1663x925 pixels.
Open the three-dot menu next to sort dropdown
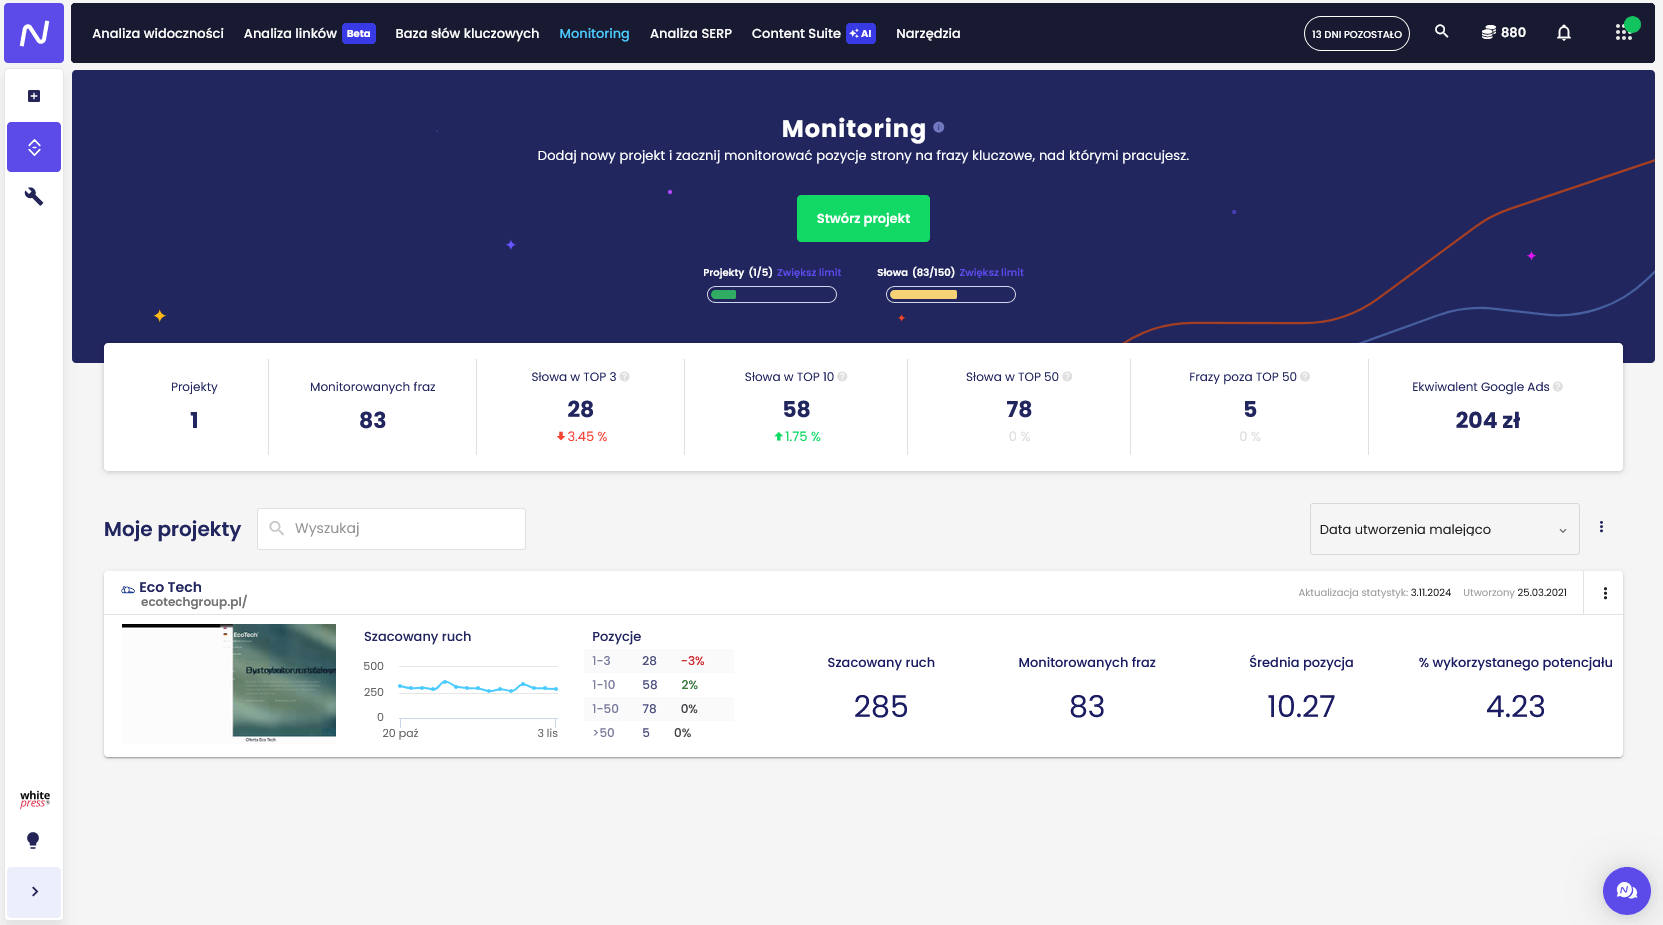click(1601, 527)
